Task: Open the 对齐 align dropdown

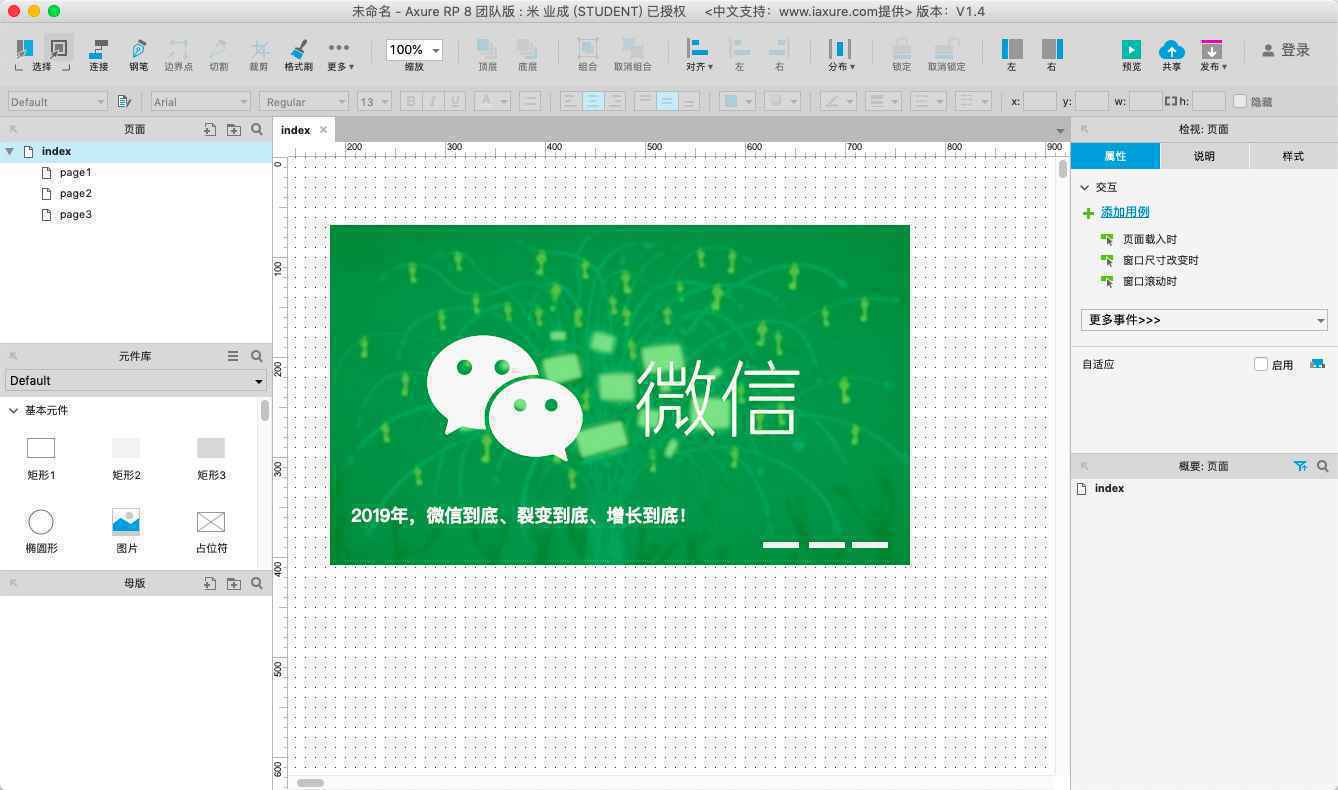Action: coord(699,55)
